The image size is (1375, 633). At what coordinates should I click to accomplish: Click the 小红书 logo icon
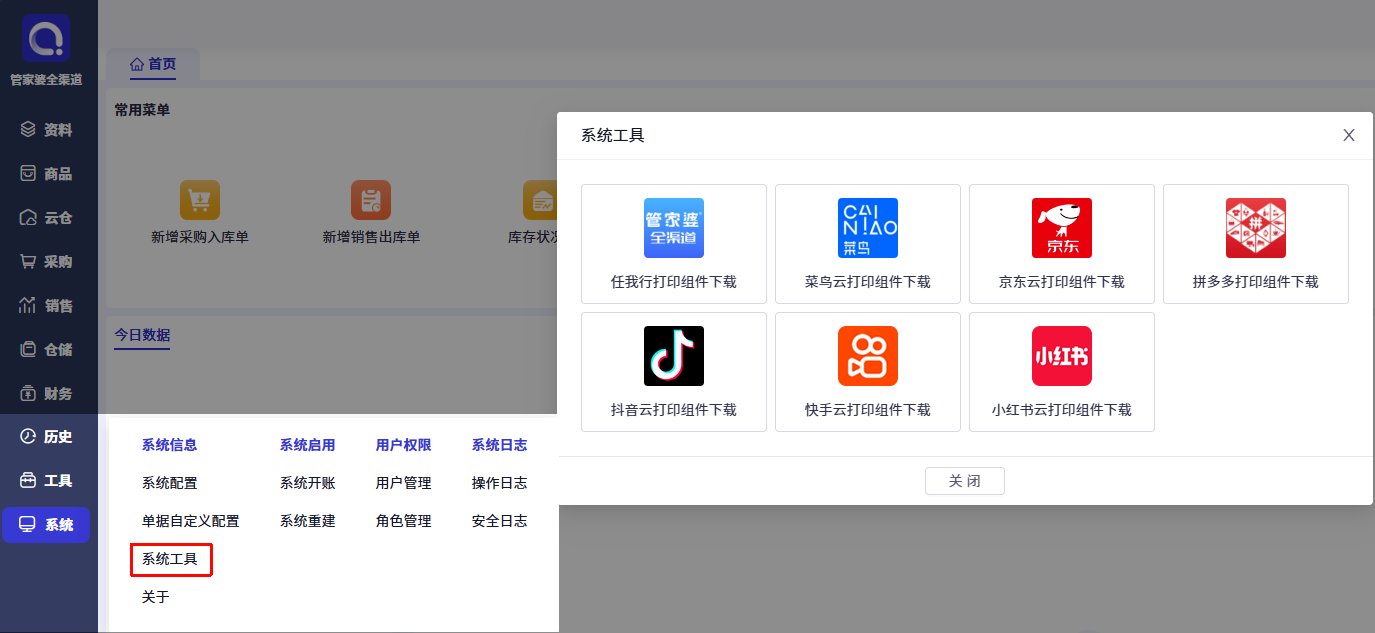coord(1062,356)
